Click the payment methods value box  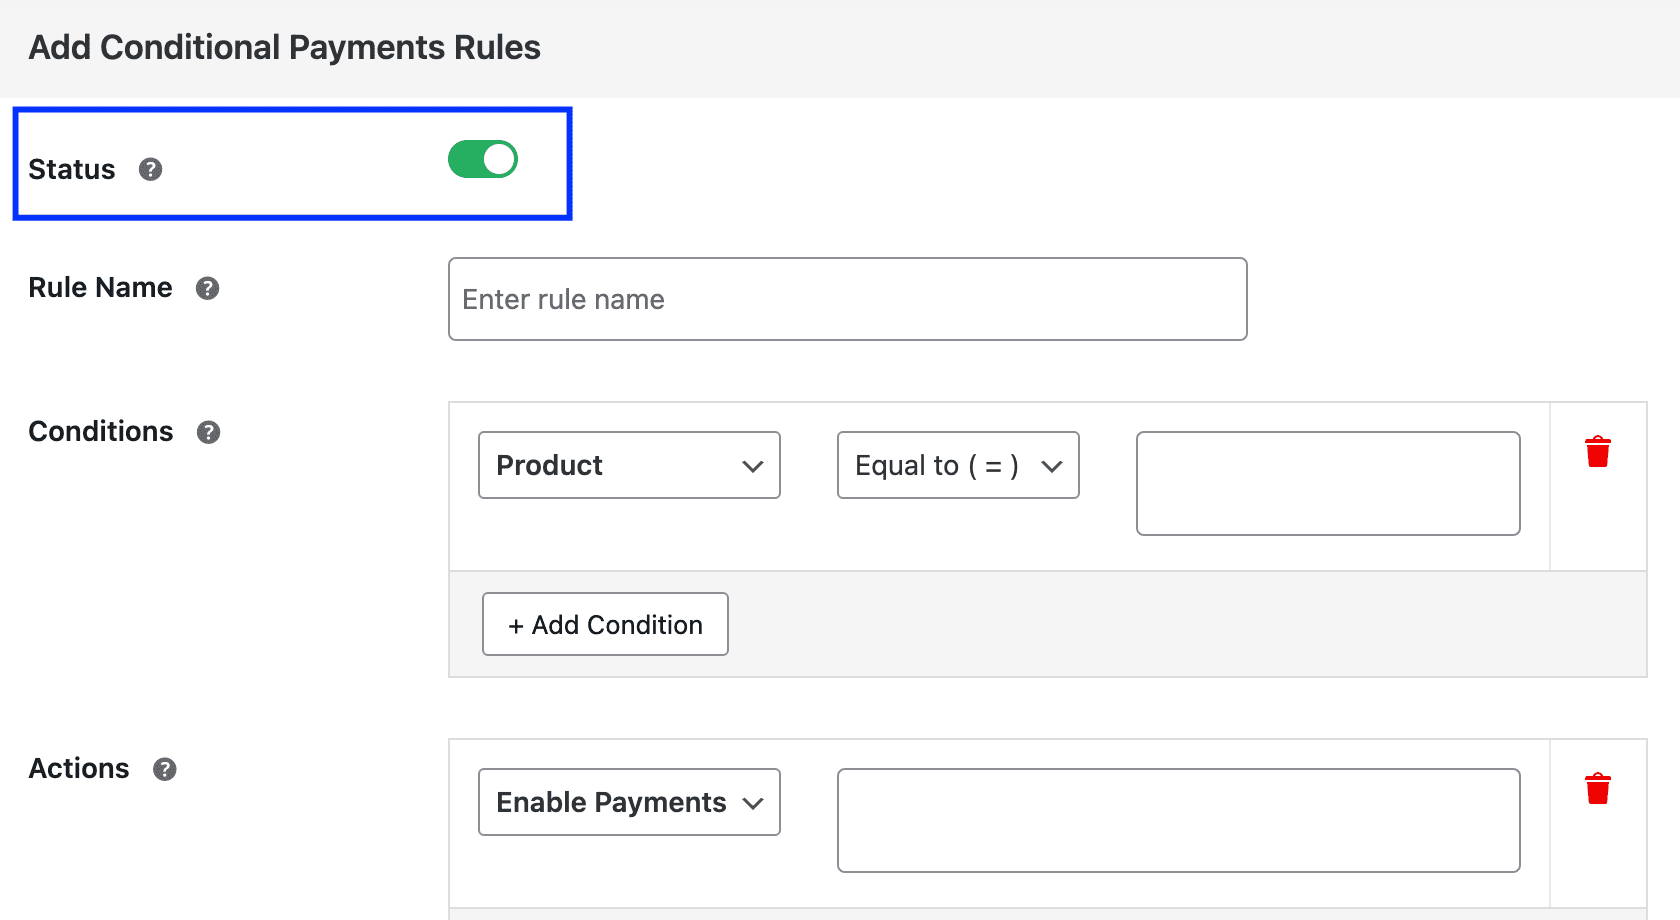coord(1178,820)
